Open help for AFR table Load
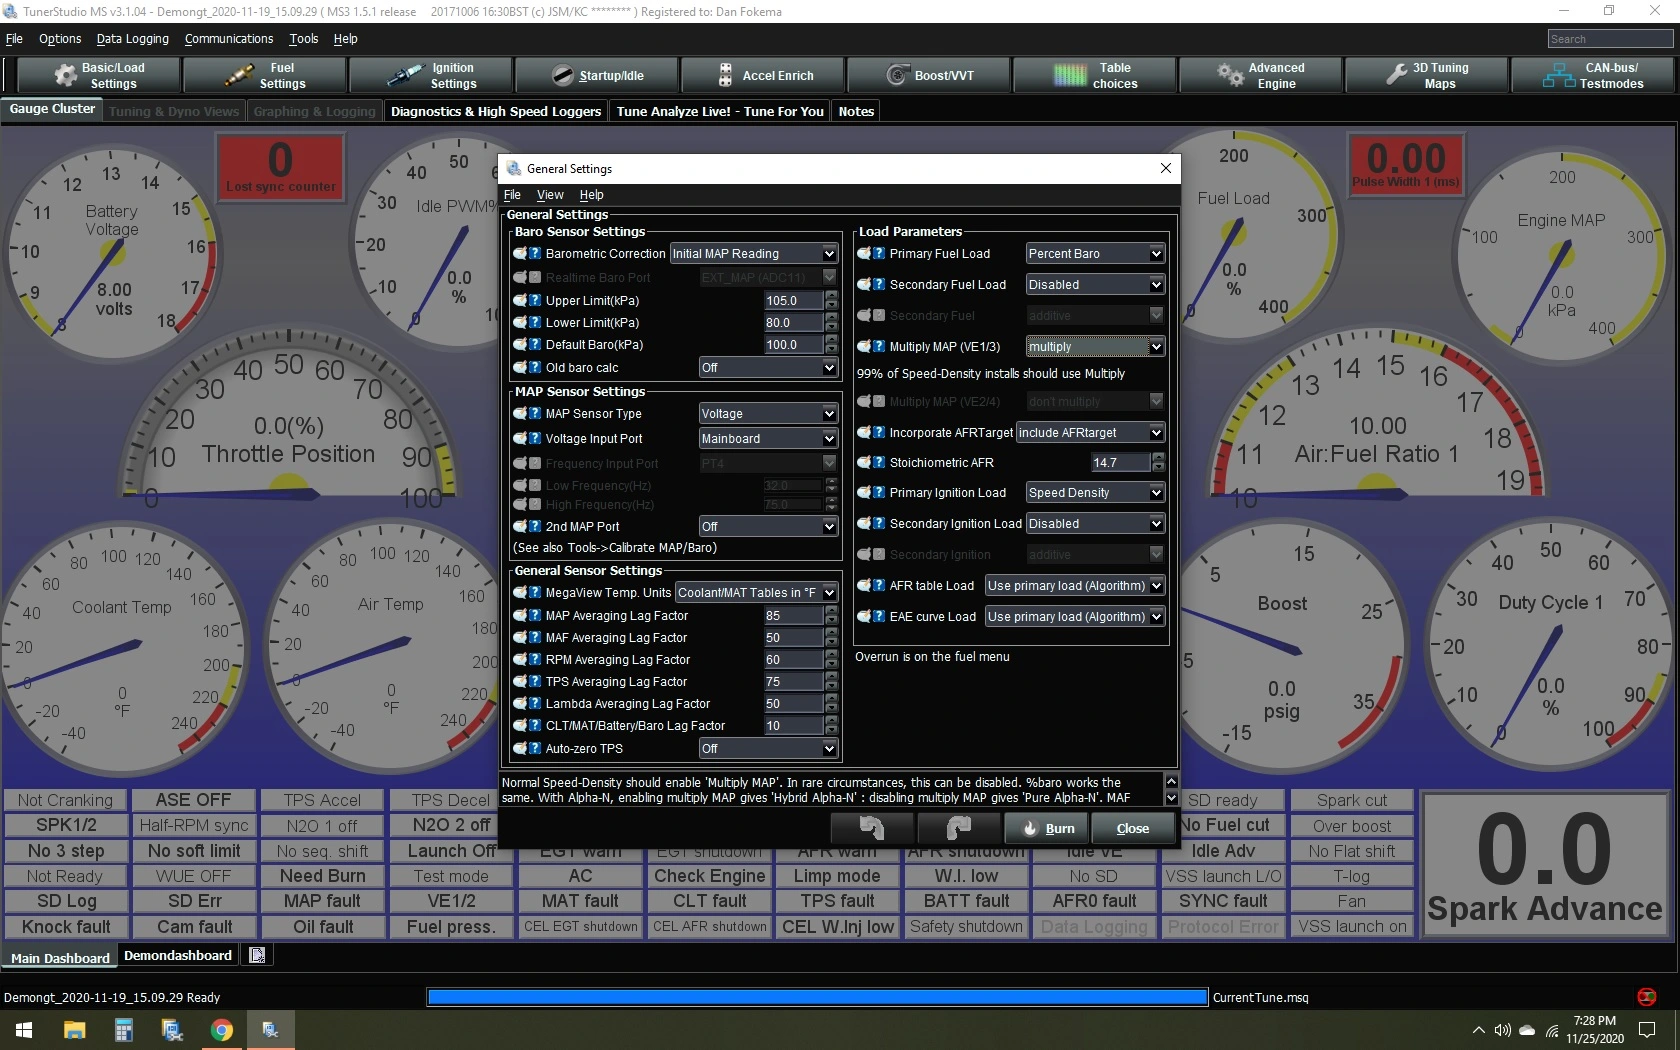The image size is (1680, 1050). pos(879,585)
